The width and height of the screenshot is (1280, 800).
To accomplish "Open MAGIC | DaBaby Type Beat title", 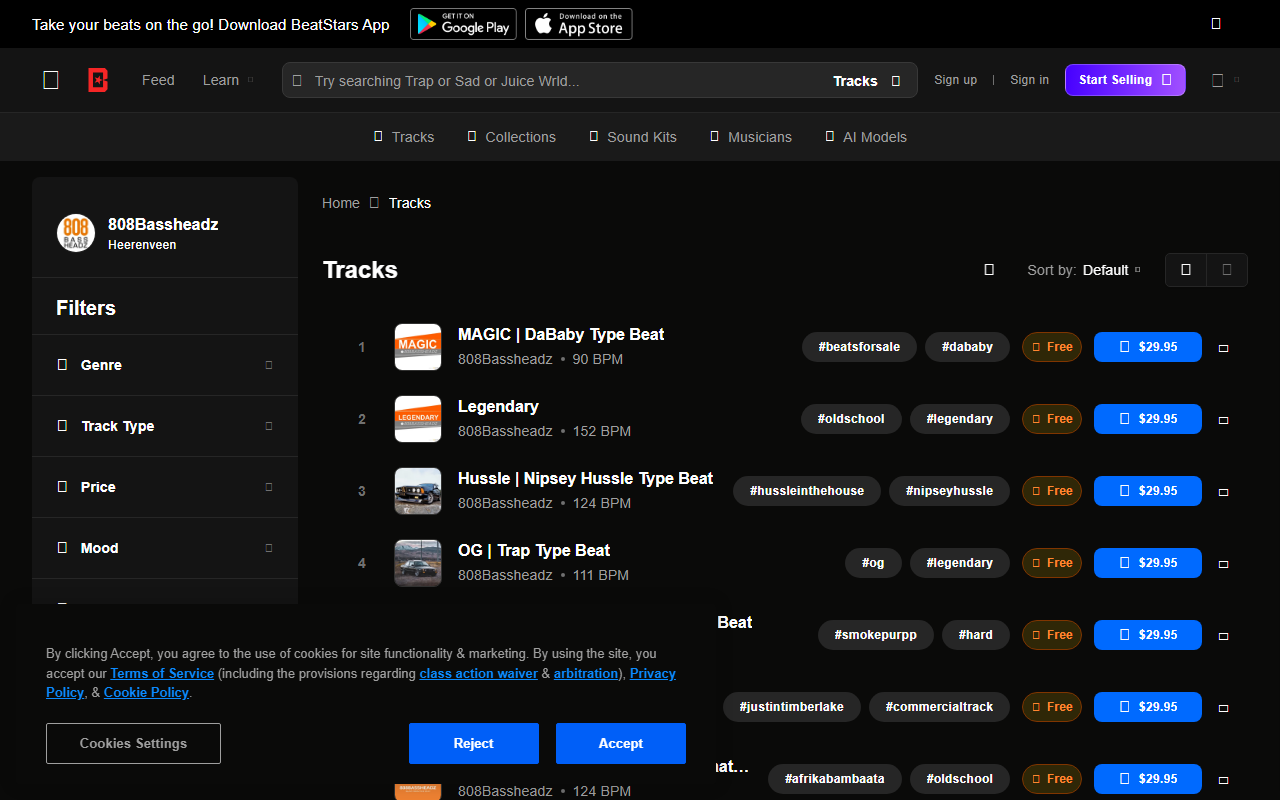I will tap(561, 334).
